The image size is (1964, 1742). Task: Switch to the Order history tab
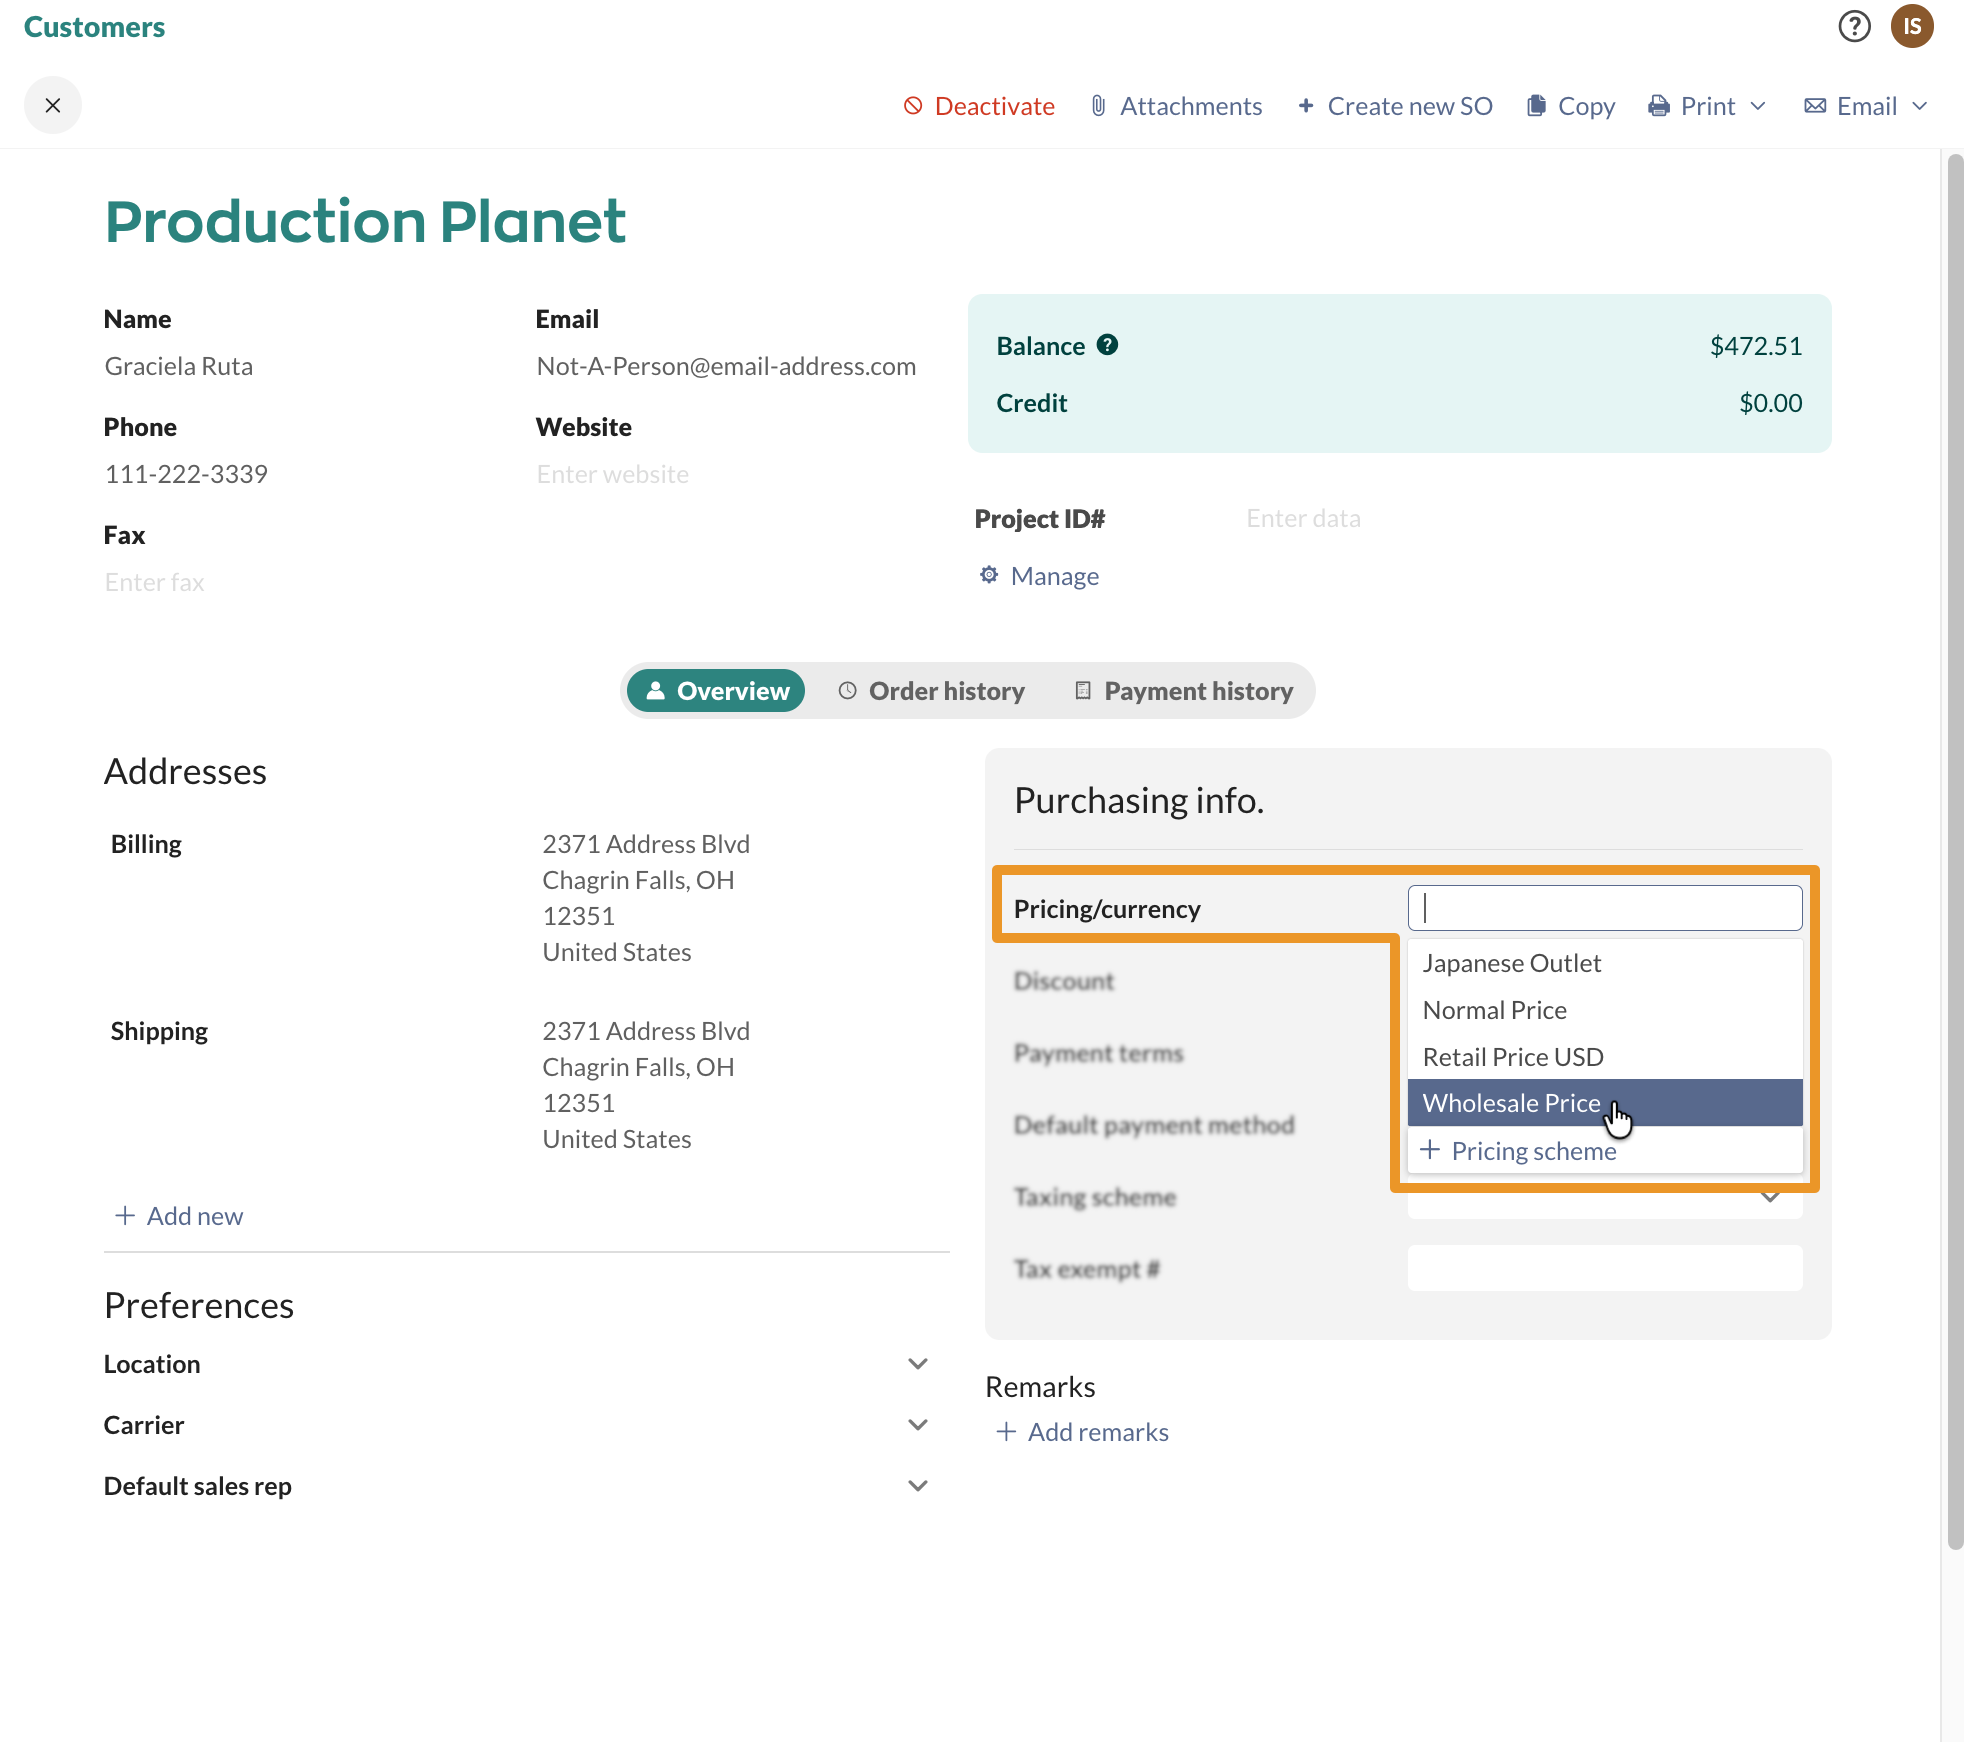[x=931, y=691]
